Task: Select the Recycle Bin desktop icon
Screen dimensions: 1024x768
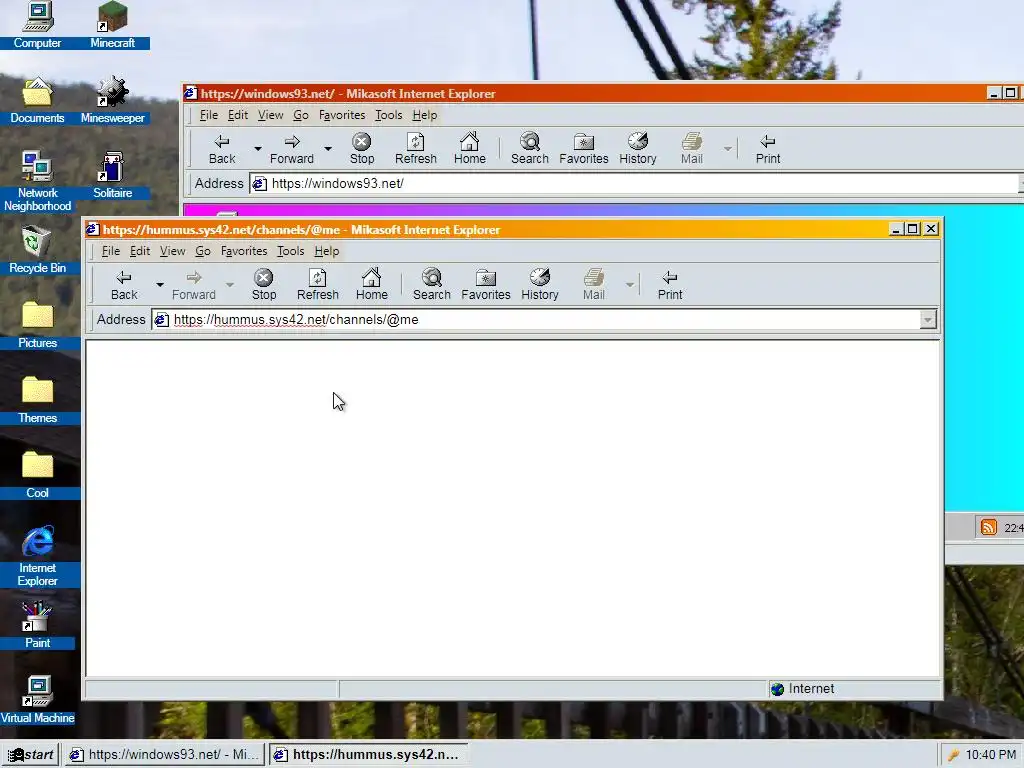Action: point(37,250)
